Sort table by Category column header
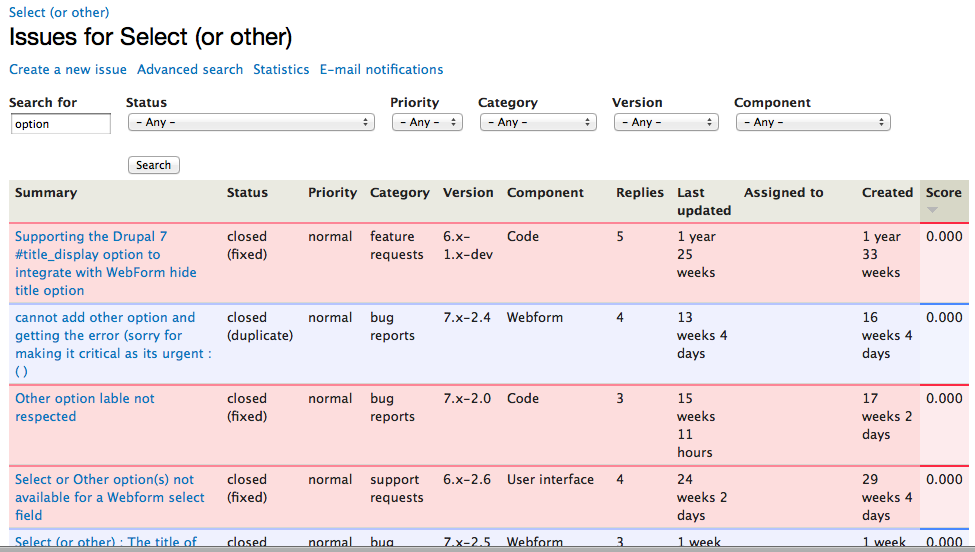The image size is (975, 552). pos(399,193)
